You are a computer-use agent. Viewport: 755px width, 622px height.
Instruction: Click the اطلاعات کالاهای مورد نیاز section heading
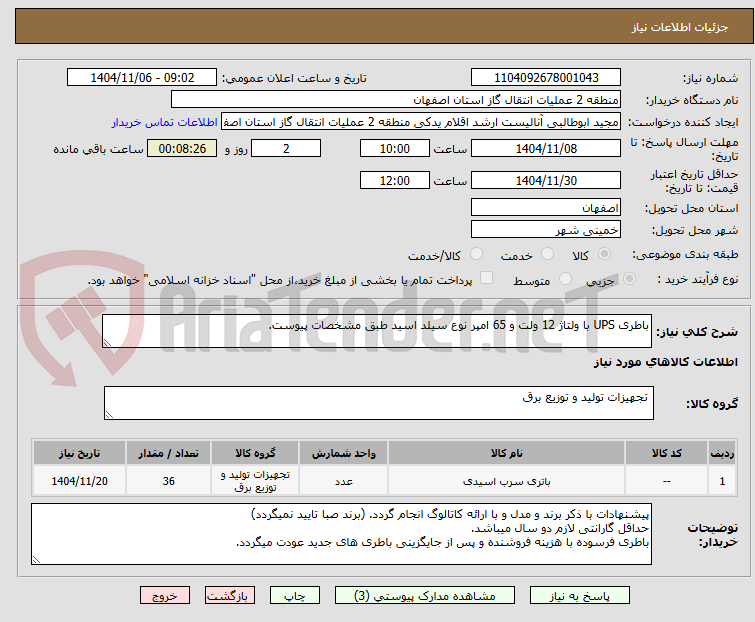pyautogui.click(x=665, y=362)
